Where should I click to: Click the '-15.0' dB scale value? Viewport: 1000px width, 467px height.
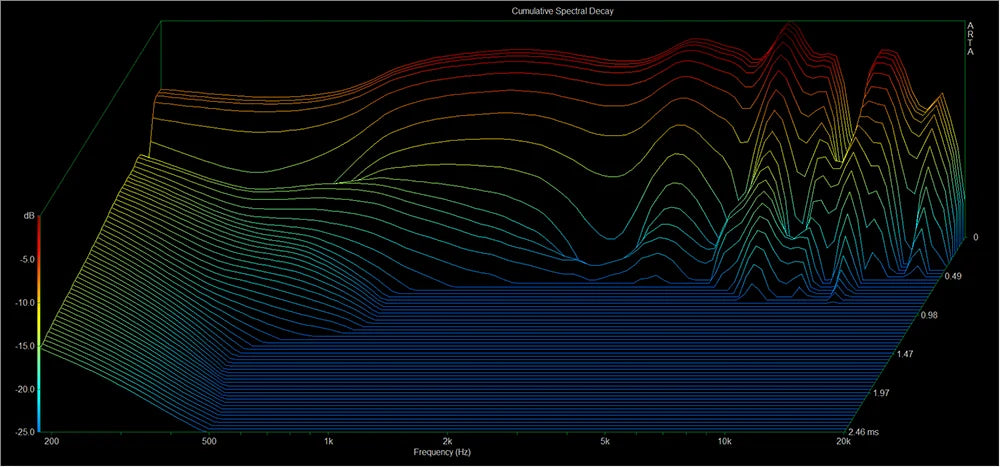pos(24,346)
